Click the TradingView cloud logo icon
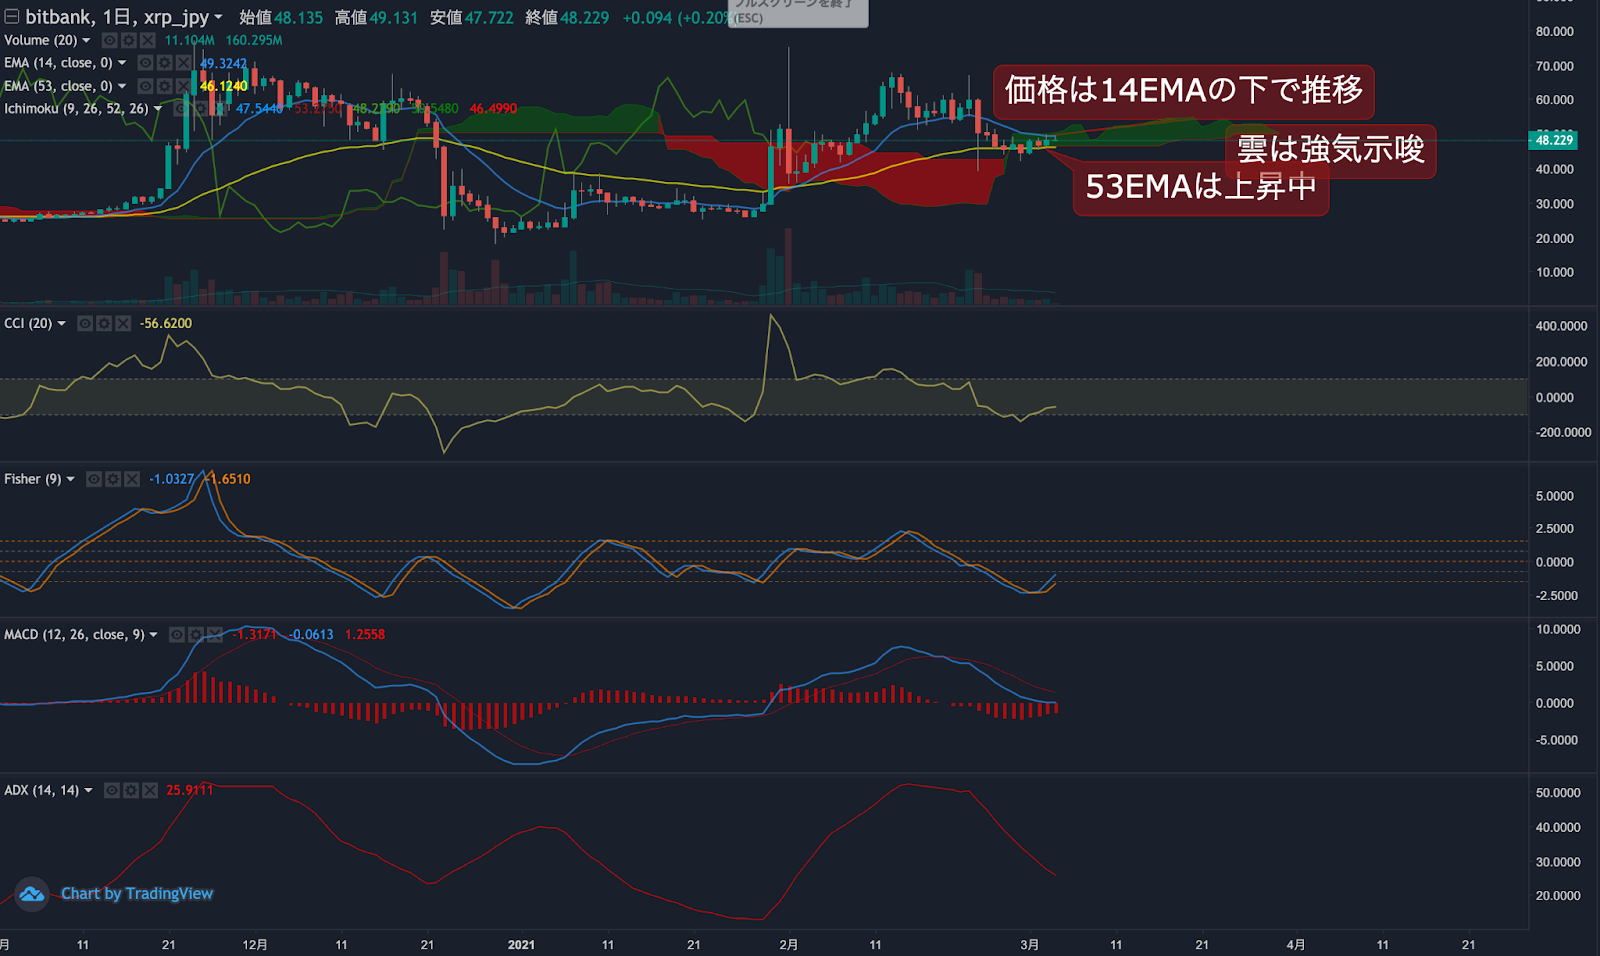Screen dimensions: 1600x956 pyautogui.click(x=32, y=894)
